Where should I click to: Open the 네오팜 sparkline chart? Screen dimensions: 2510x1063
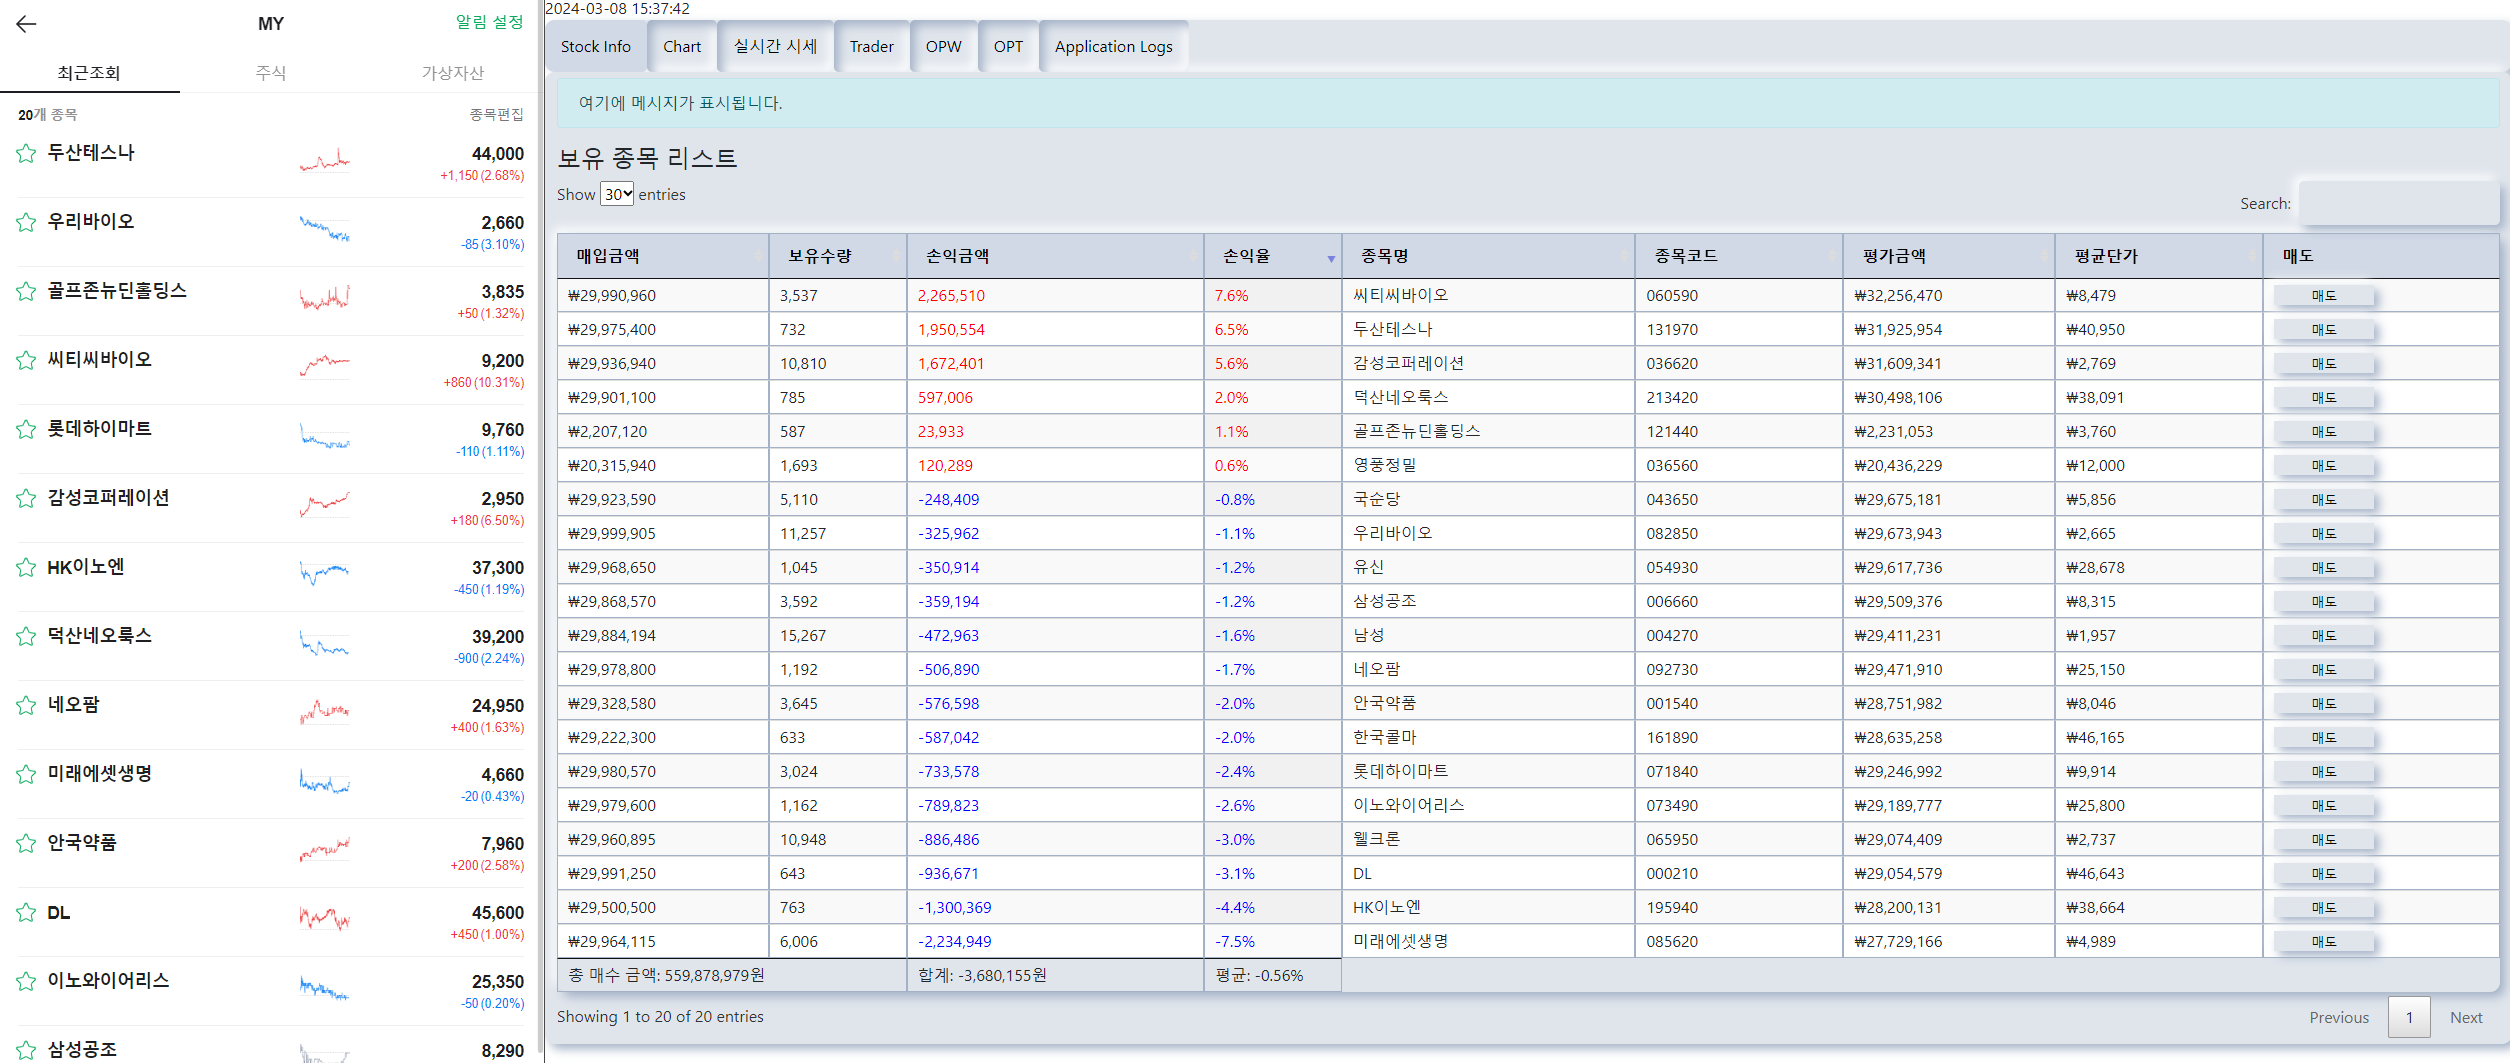coord(325,712)
